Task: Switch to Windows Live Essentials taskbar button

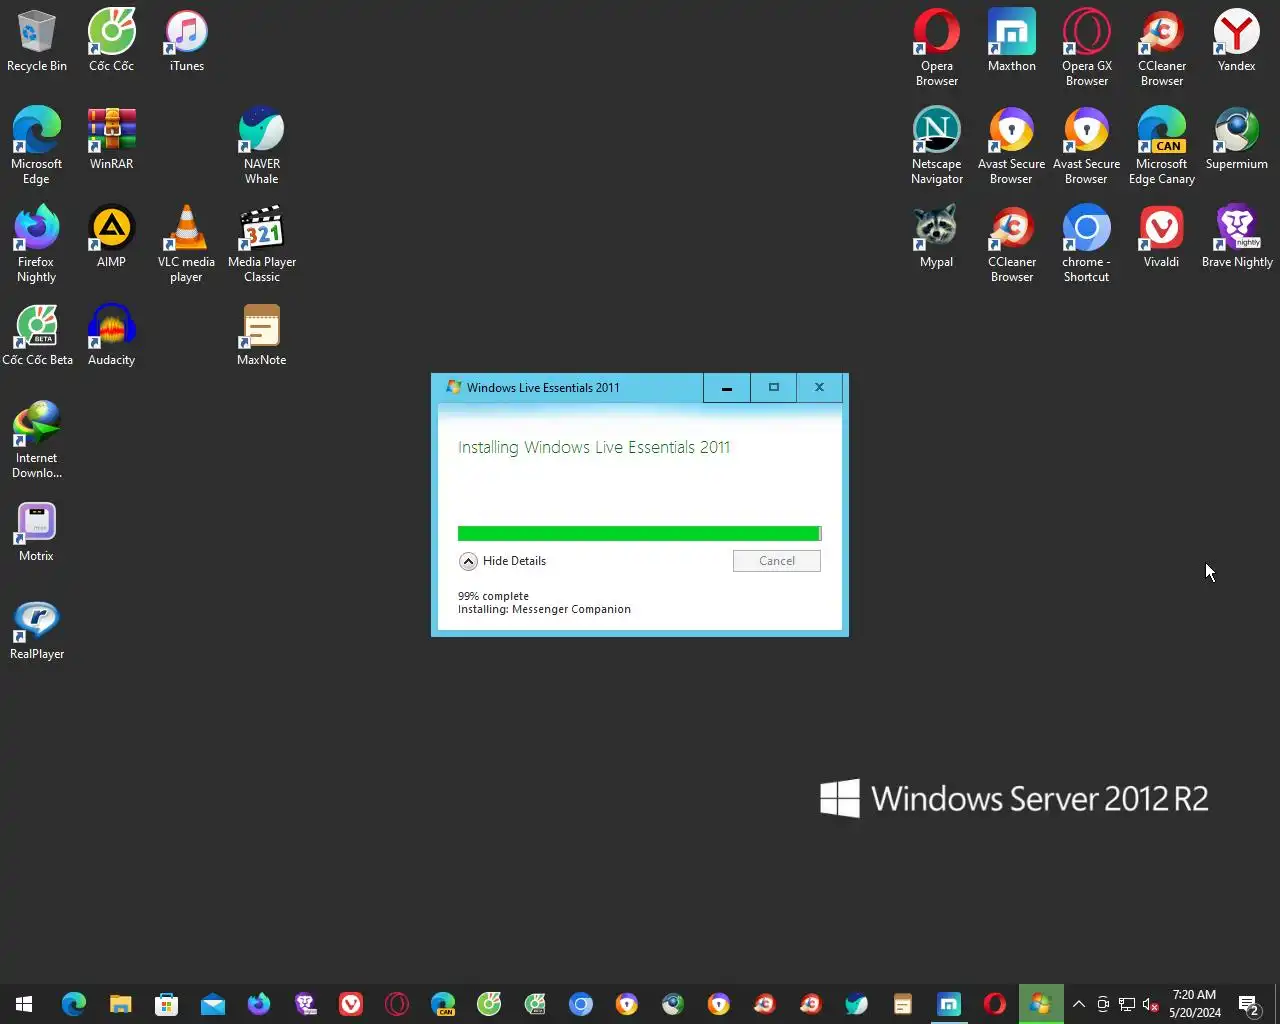Action: 1041,1004
